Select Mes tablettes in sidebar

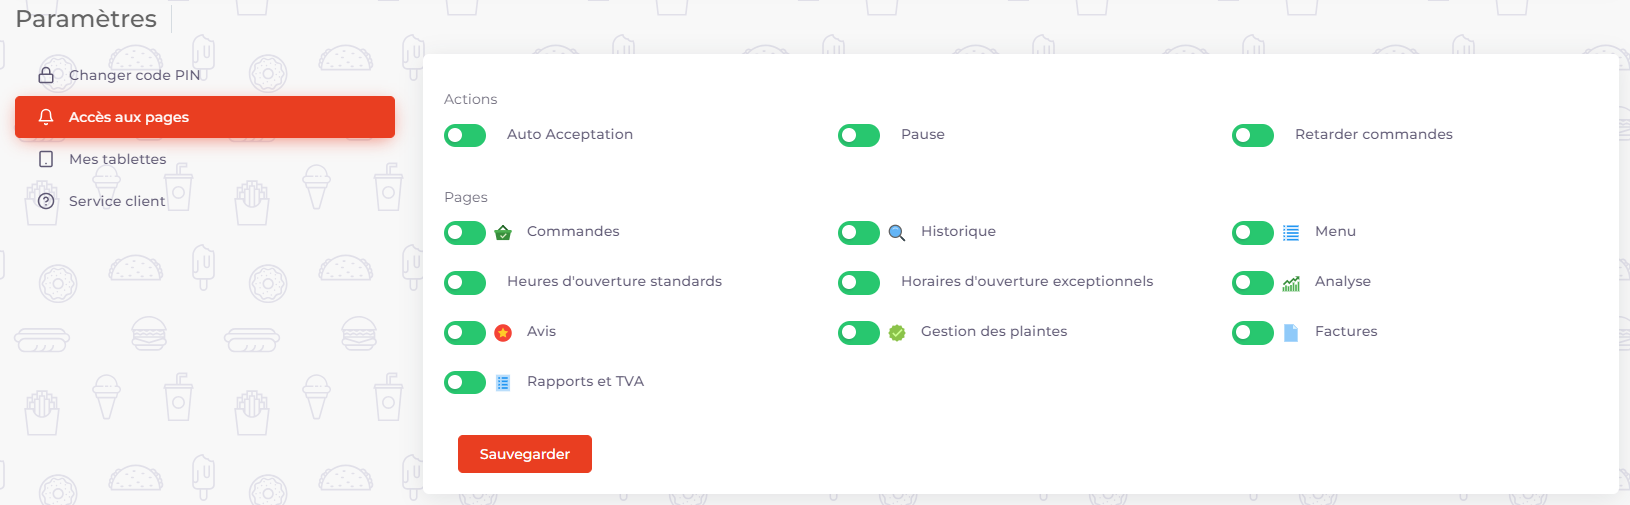[x=117, y=159]
